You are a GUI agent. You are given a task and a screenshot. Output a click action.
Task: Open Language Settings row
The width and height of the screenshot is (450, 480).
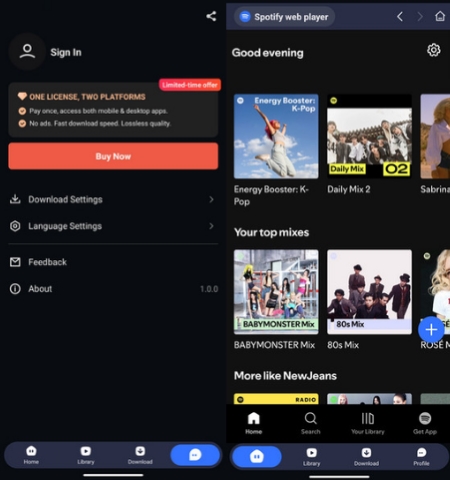click(x=113, y=226)
